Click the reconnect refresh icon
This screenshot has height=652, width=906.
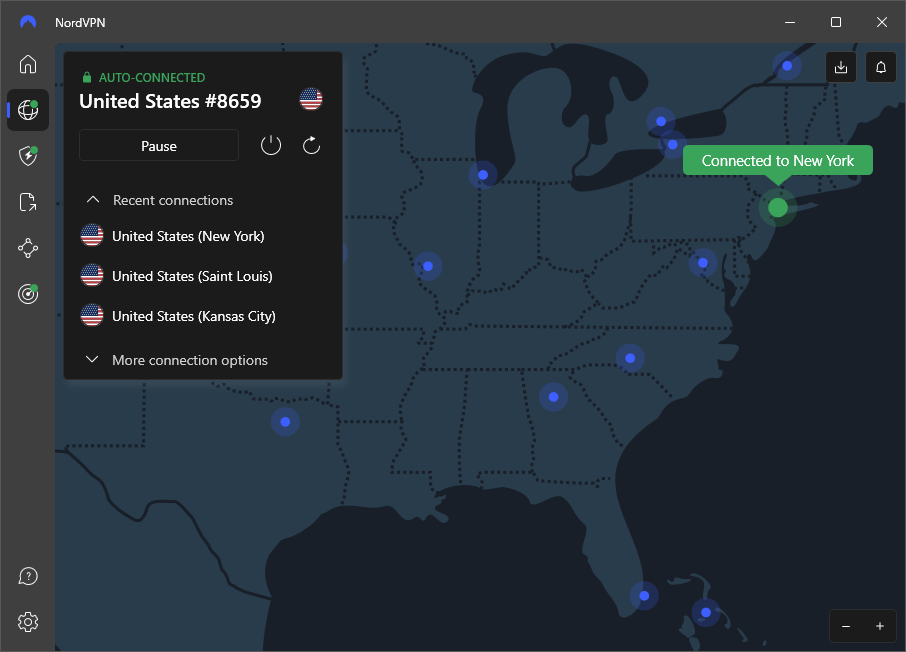[311, 145]
